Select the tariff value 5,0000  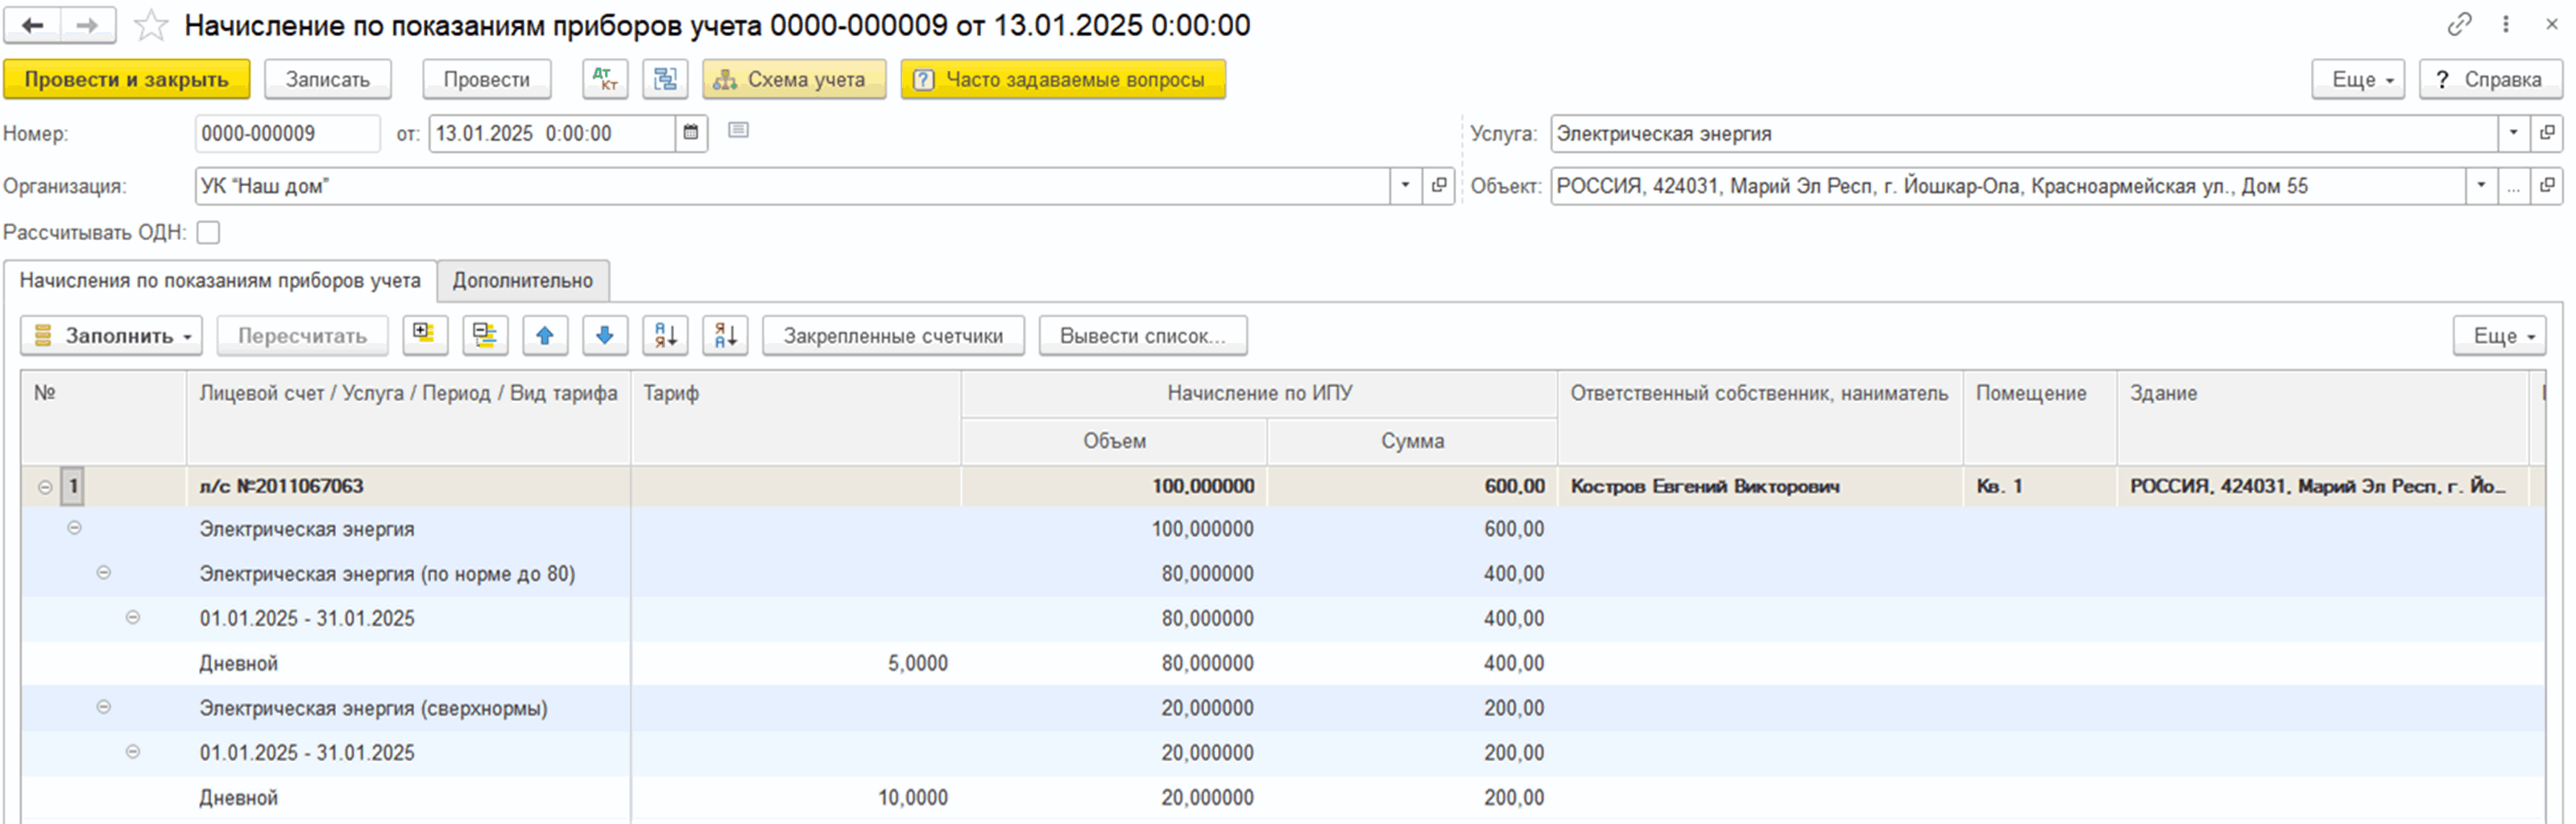coord(917,662)
